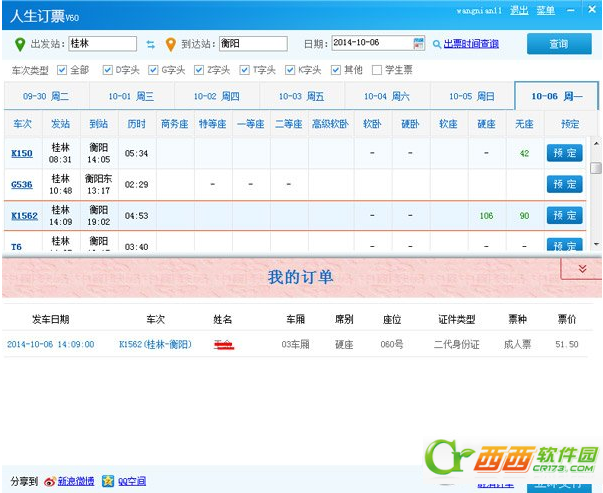Enable the 学生票 checkbox
The width and height of the screenshot is (603, 493).
coord(376,70)
